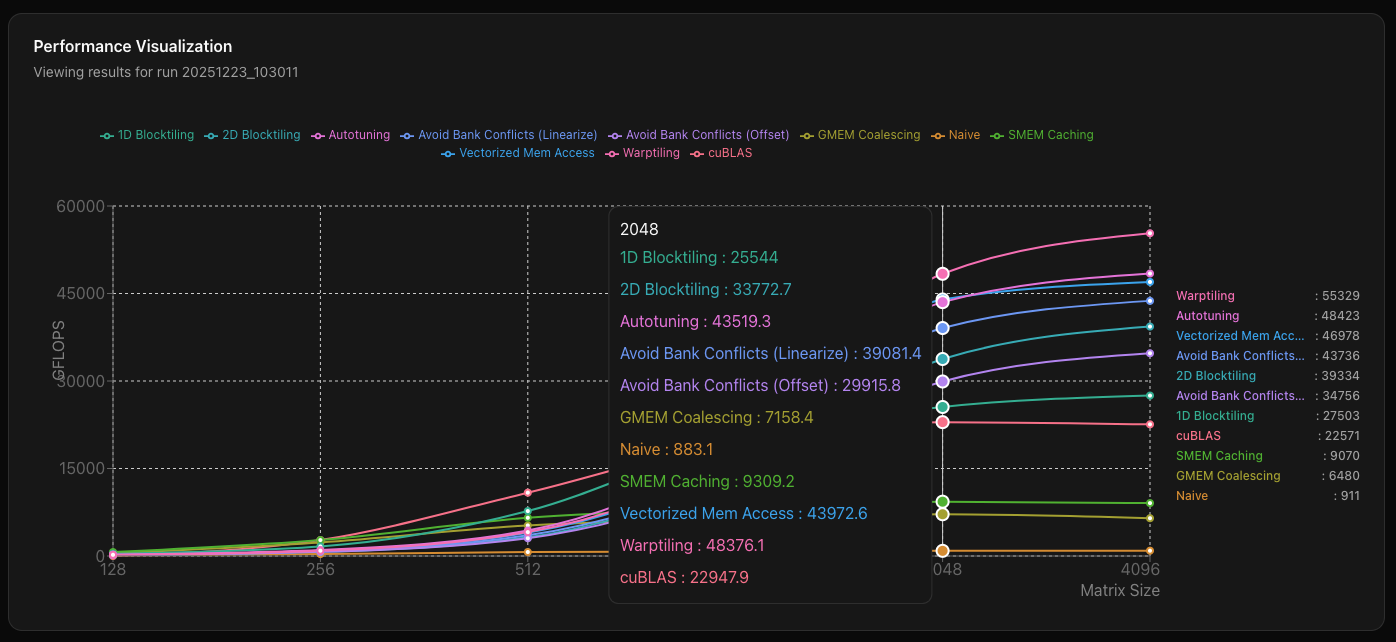Select the 4096 x-axis tick label
The height and width of the screenshot is (642, 1396).
pyautogui.click(x=1141, y=570)
